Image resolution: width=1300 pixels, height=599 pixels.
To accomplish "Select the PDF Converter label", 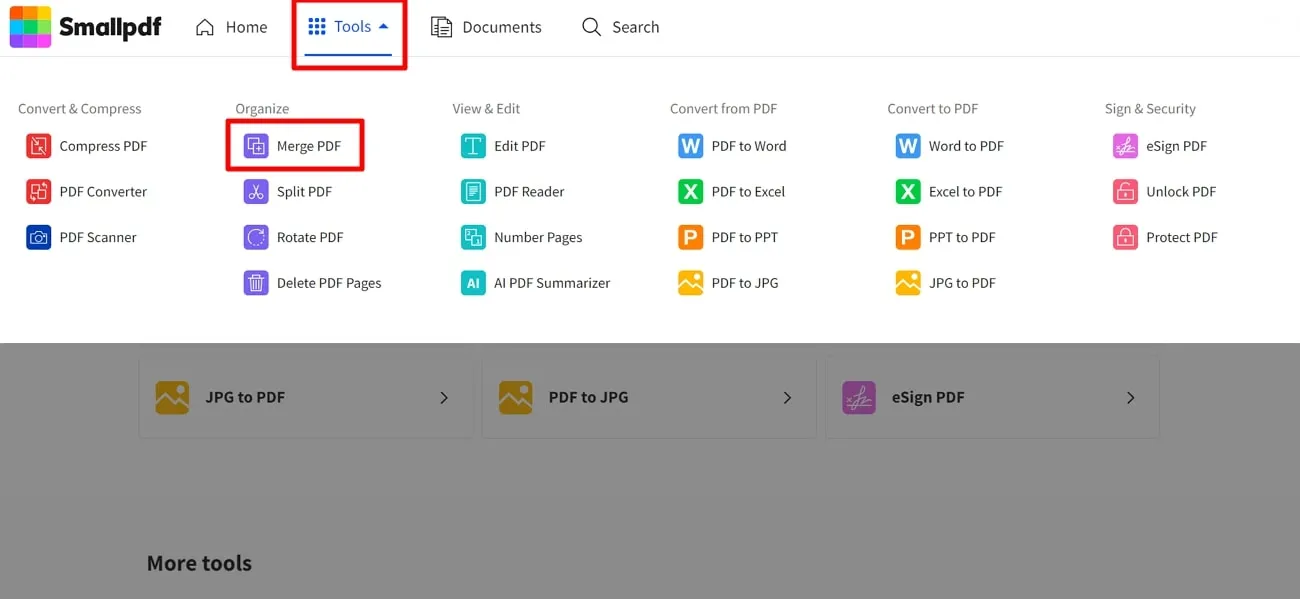I will click(103, 192).
